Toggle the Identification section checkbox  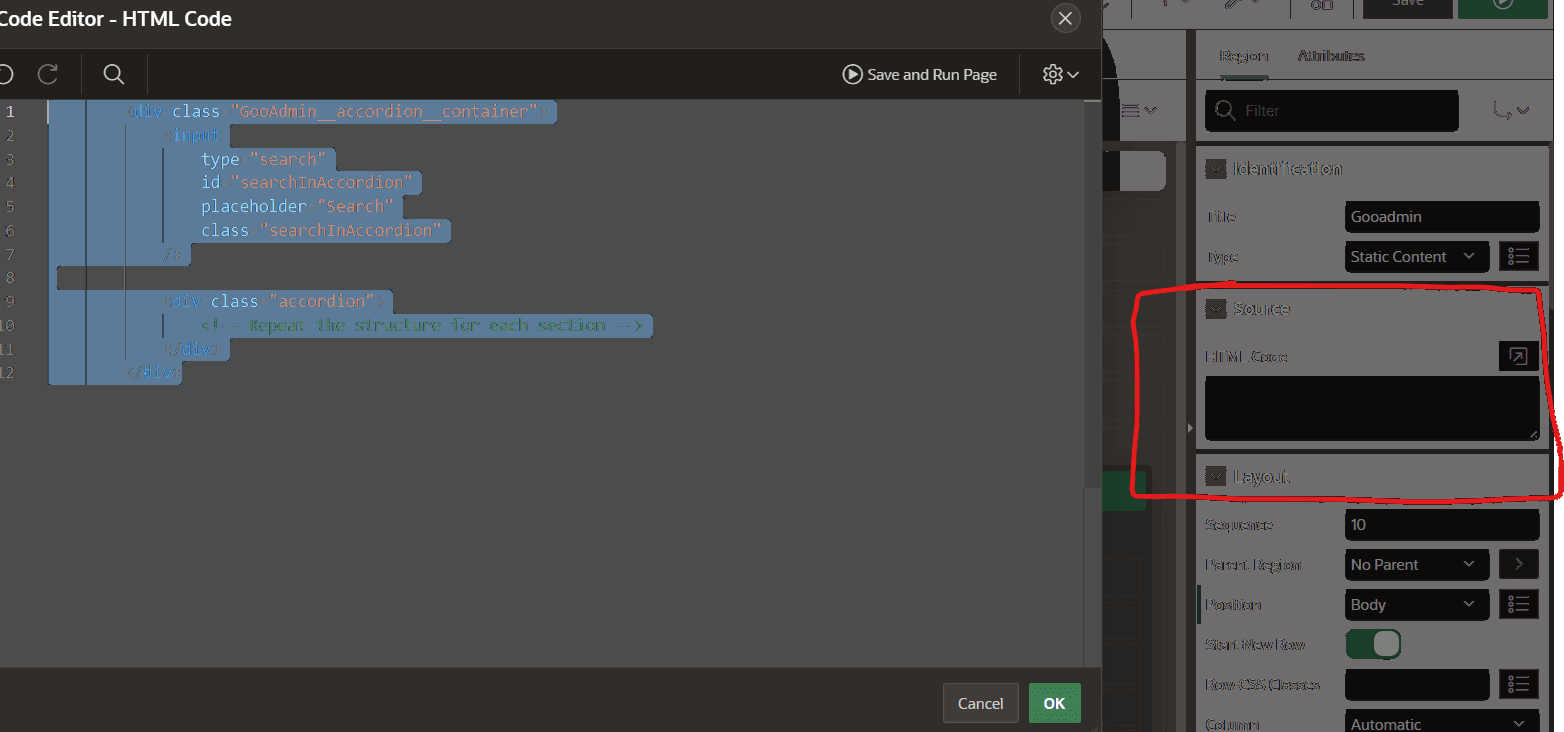click(1216, 169)
